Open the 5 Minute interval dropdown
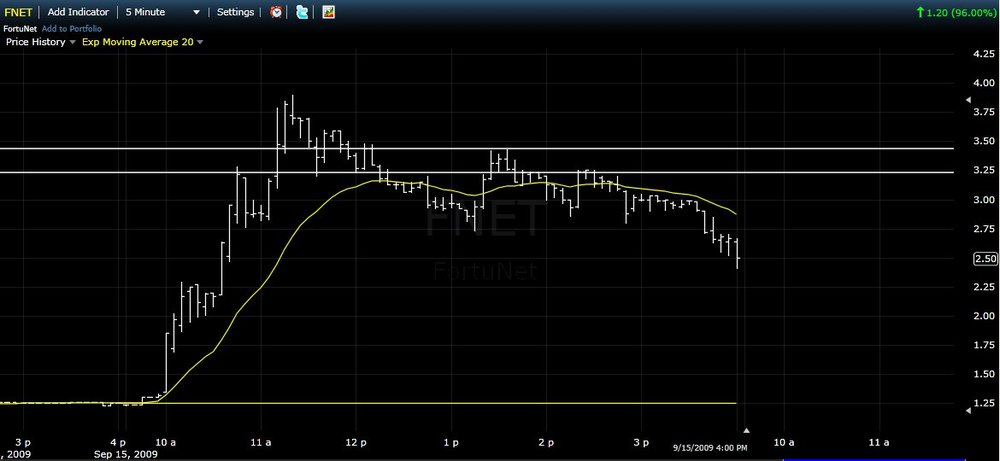The height and width of the screenshot is (461, 1000). tap(163, 12)
